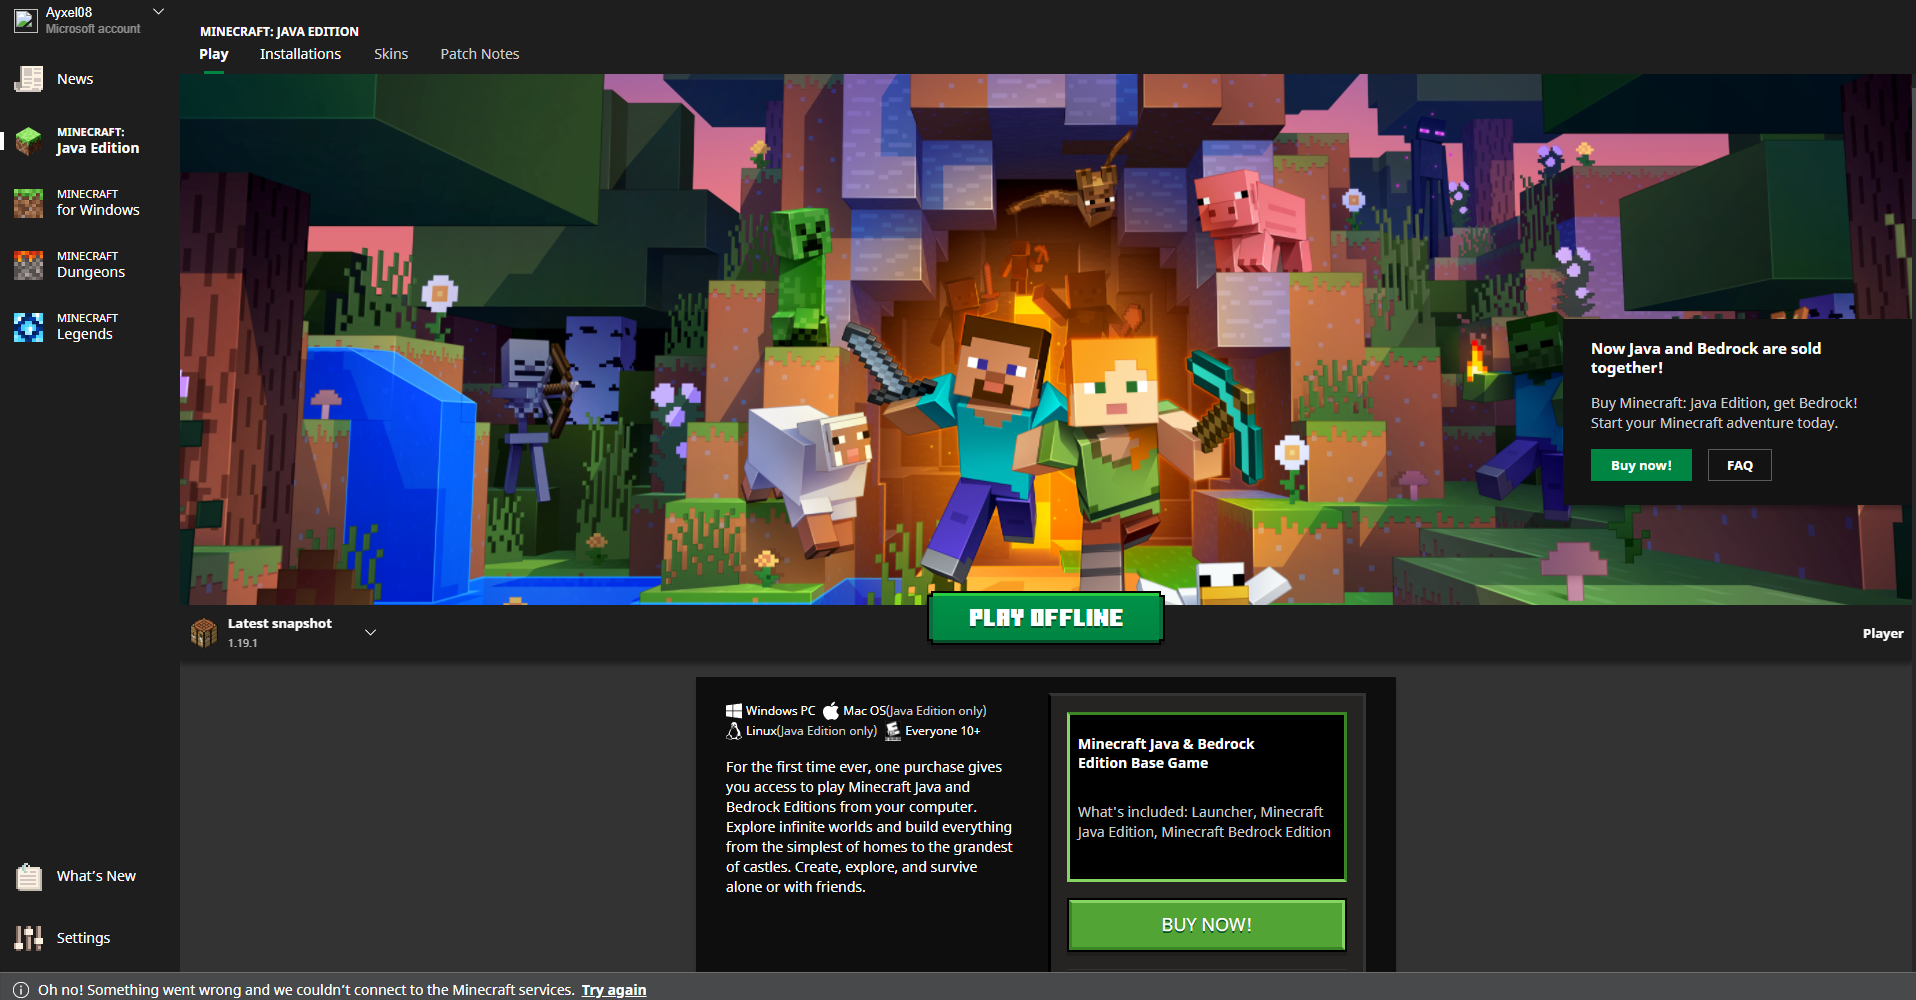The width and height of the screenshot is (1916, 1000).
Task: Select the Minecraft Java & Bedrock Edition card
Action: [1207, 797]
